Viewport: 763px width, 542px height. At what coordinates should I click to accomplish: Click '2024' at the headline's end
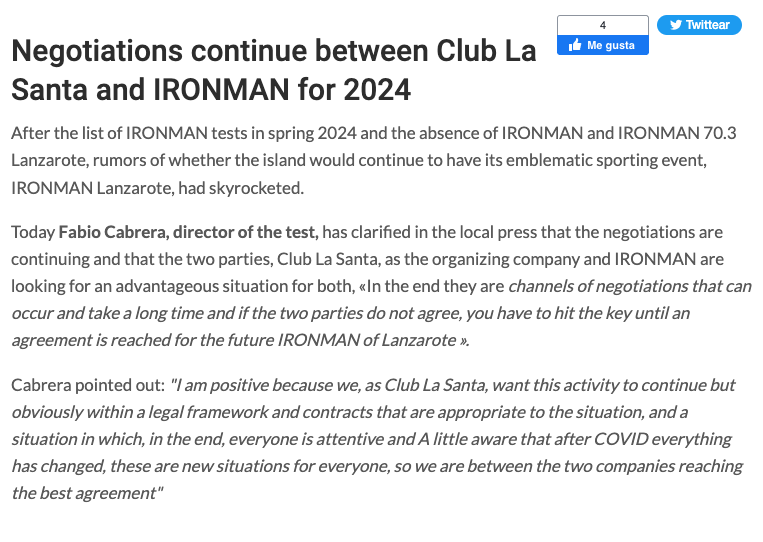(x=377, y=90)
